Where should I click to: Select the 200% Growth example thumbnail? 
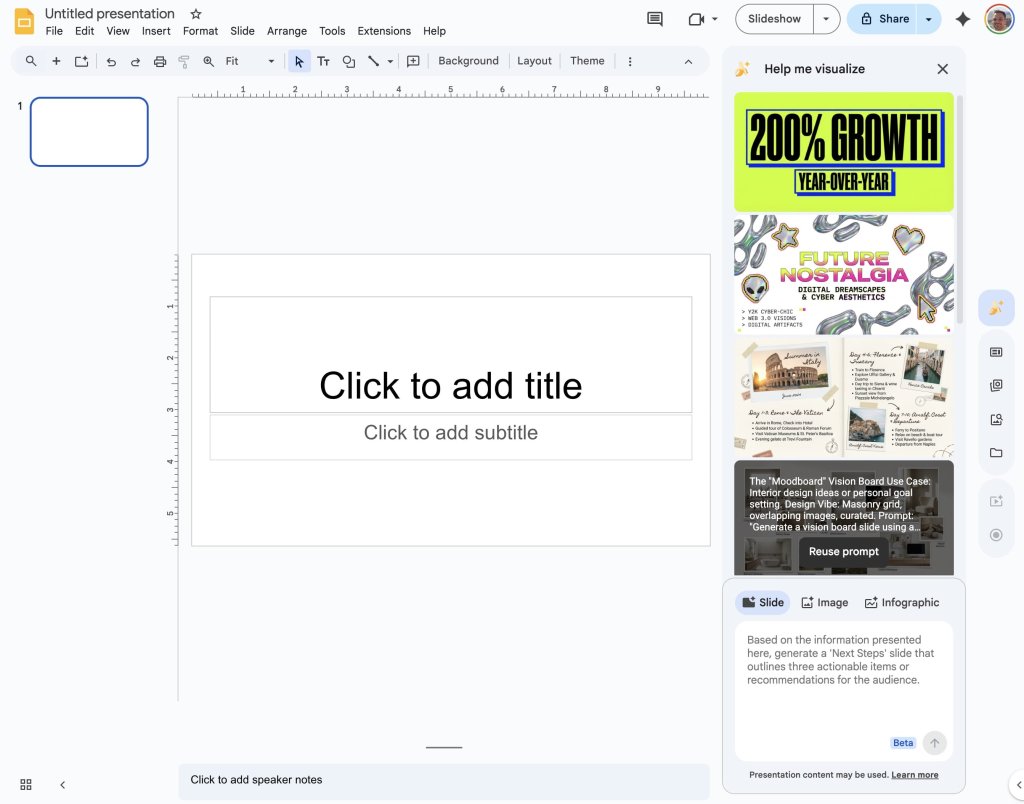click(844, 152)
